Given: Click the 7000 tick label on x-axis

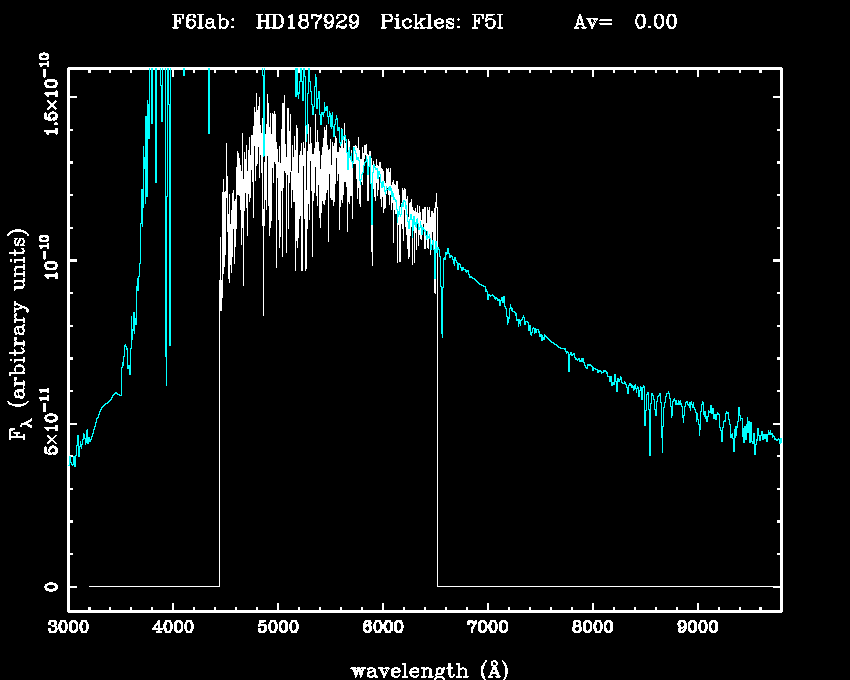Looking at the screenshot, I should tap(487, 629).
